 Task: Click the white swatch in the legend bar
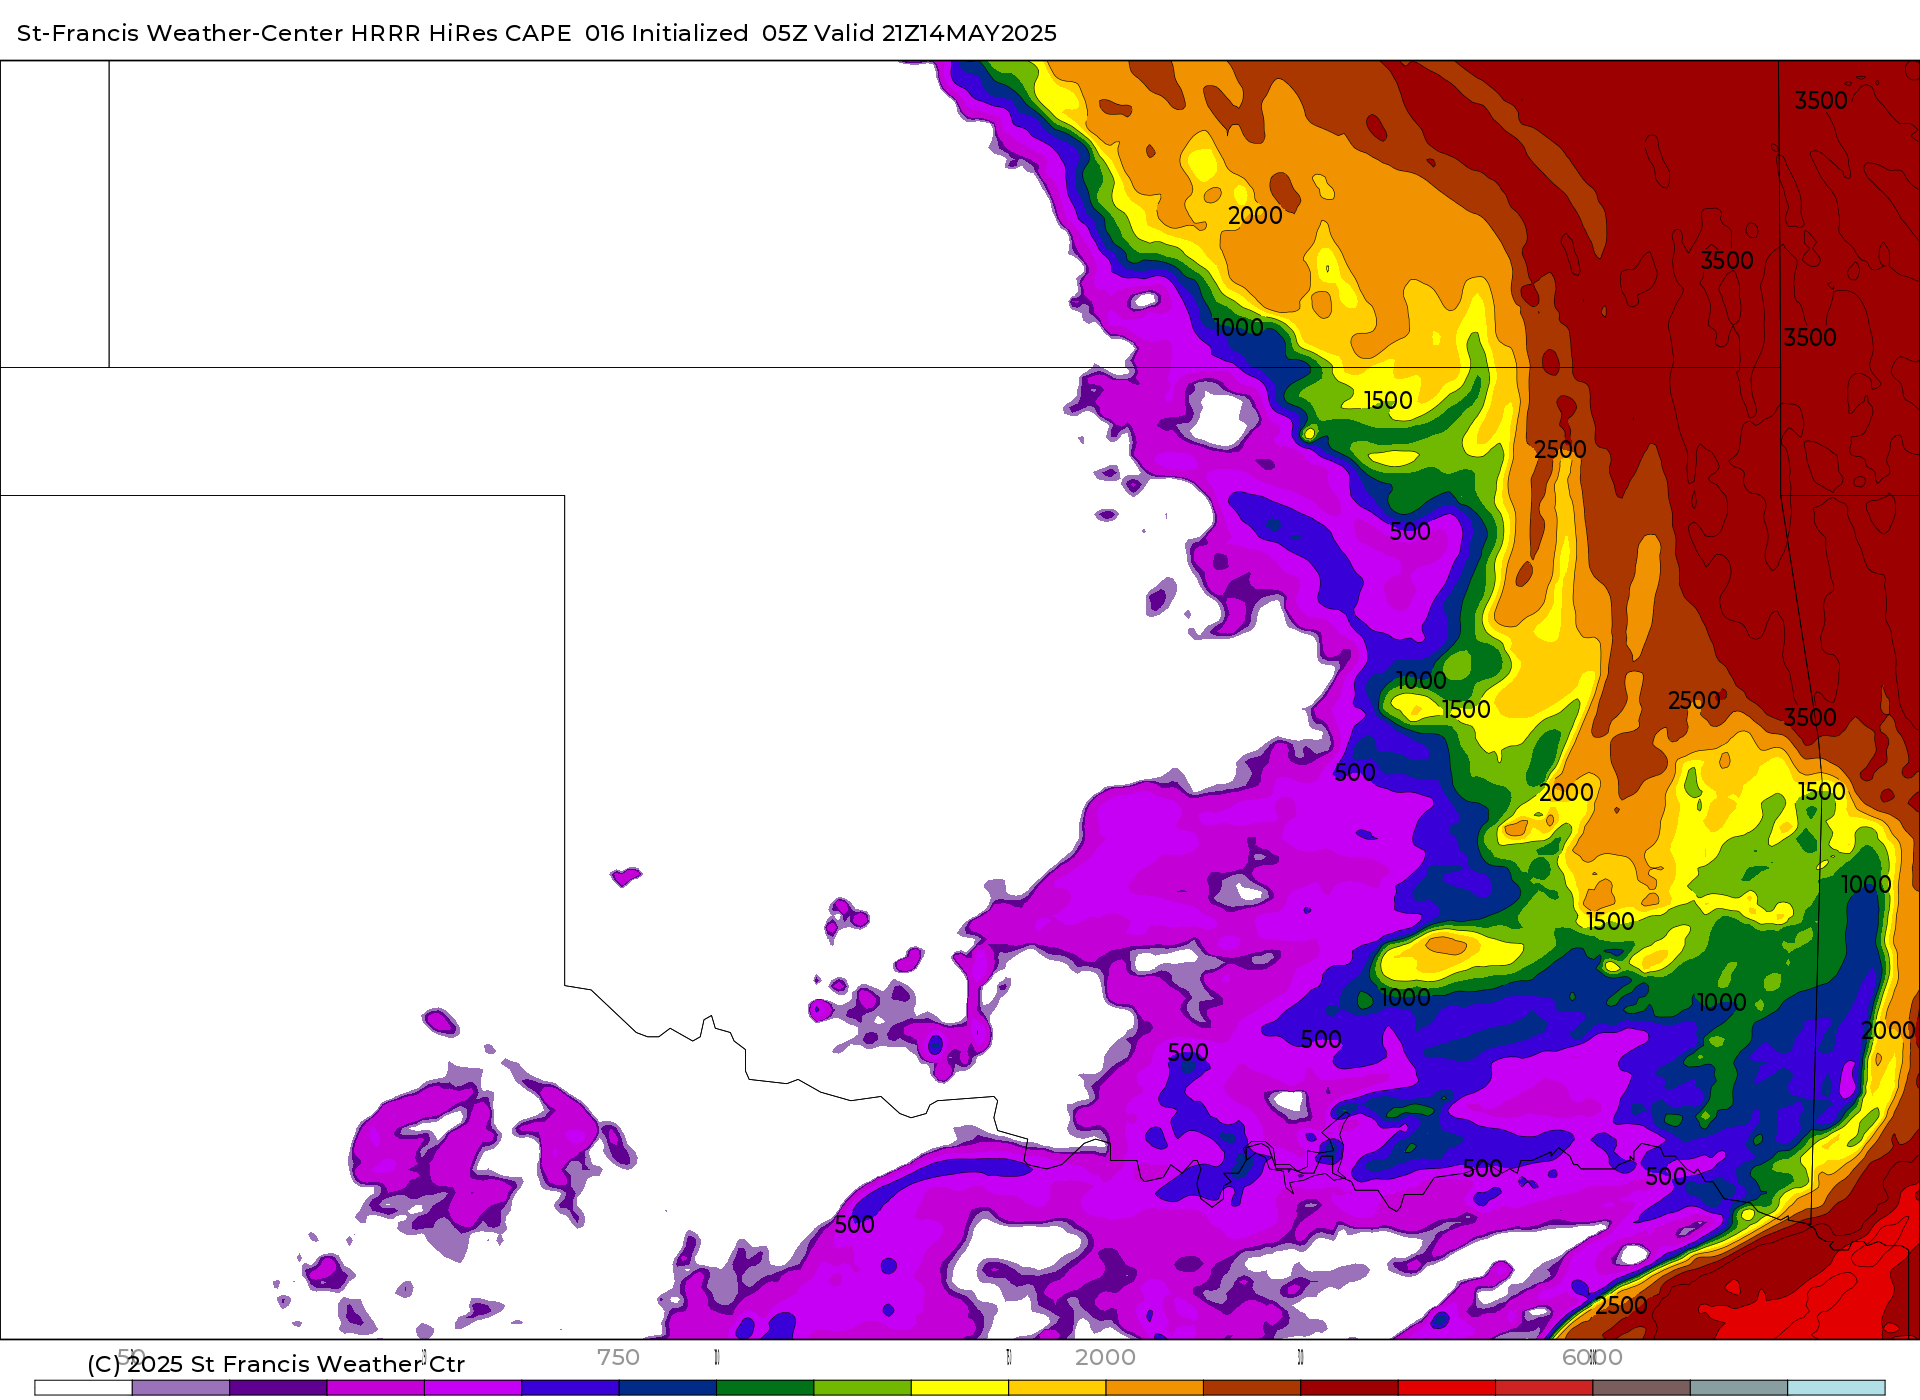tap(83, 1388)
